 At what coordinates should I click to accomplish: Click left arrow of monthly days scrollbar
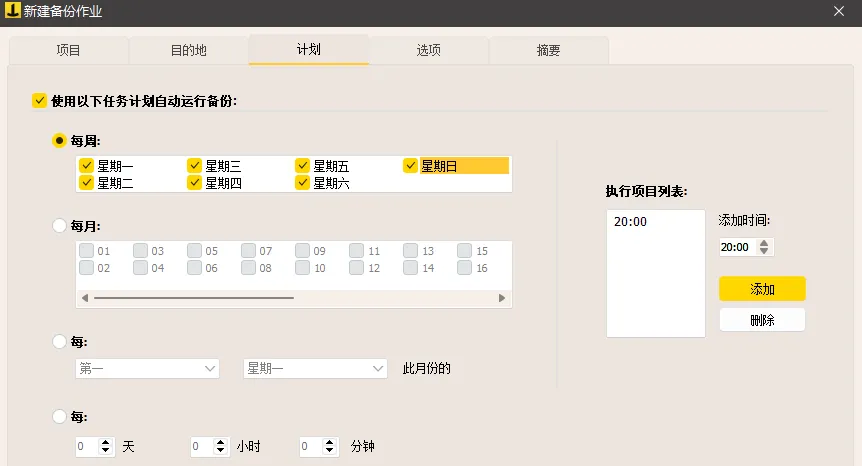coord(85,298)
